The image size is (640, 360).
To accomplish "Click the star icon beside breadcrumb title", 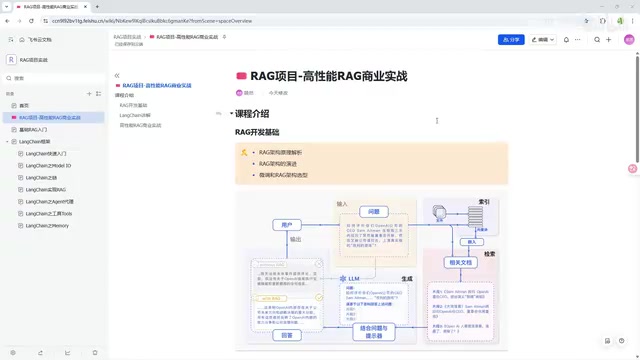I will pos(224,37).
